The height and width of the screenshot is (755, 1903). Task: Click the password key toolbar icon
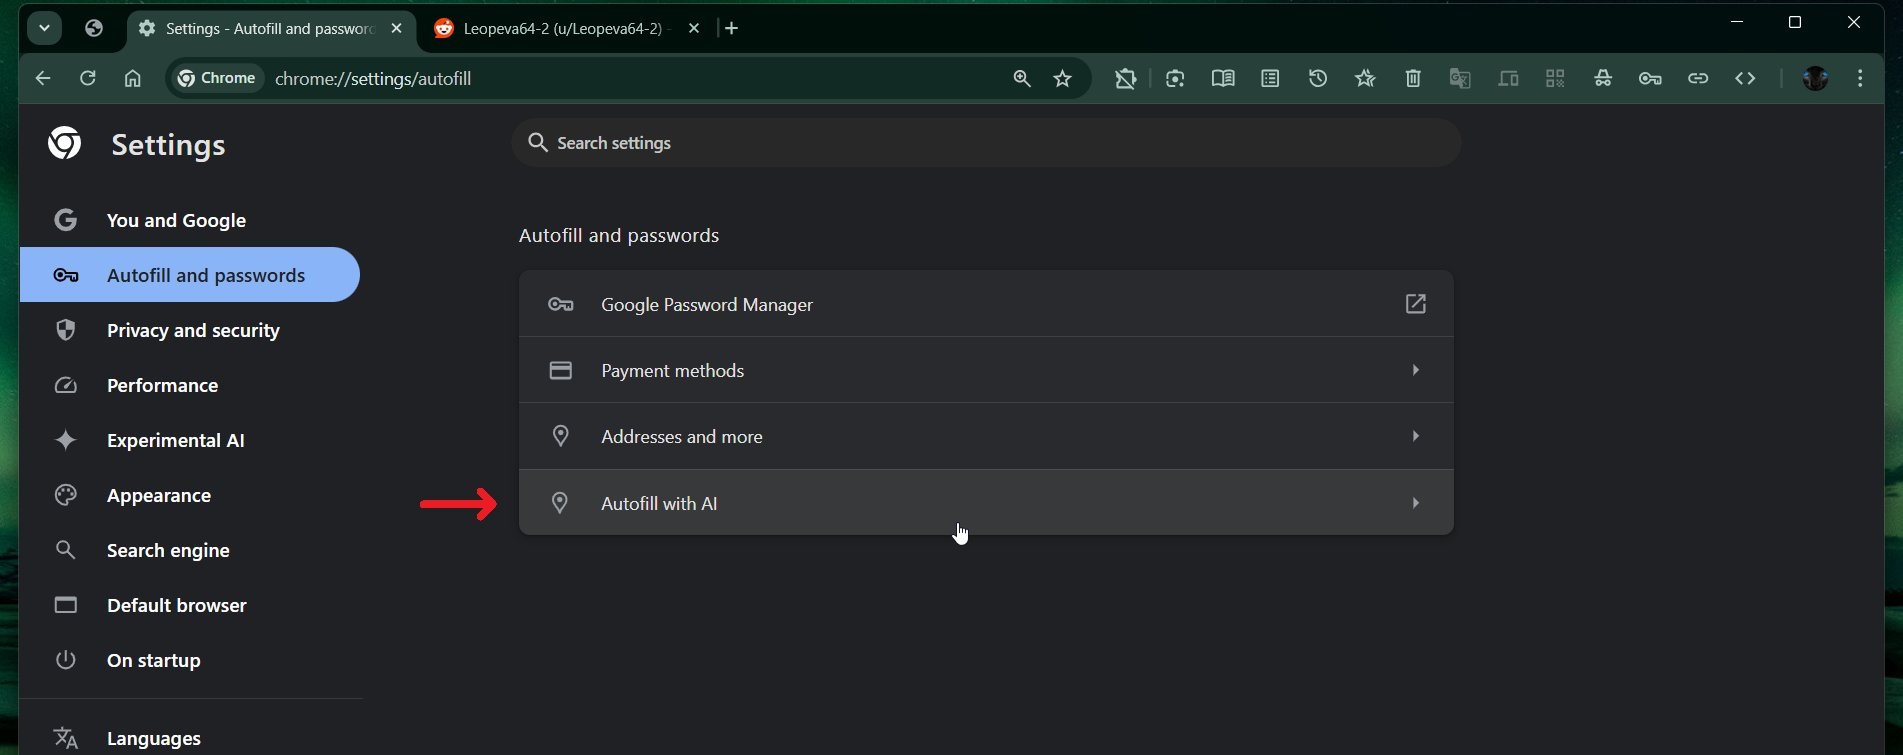(x=1650, y=79)
